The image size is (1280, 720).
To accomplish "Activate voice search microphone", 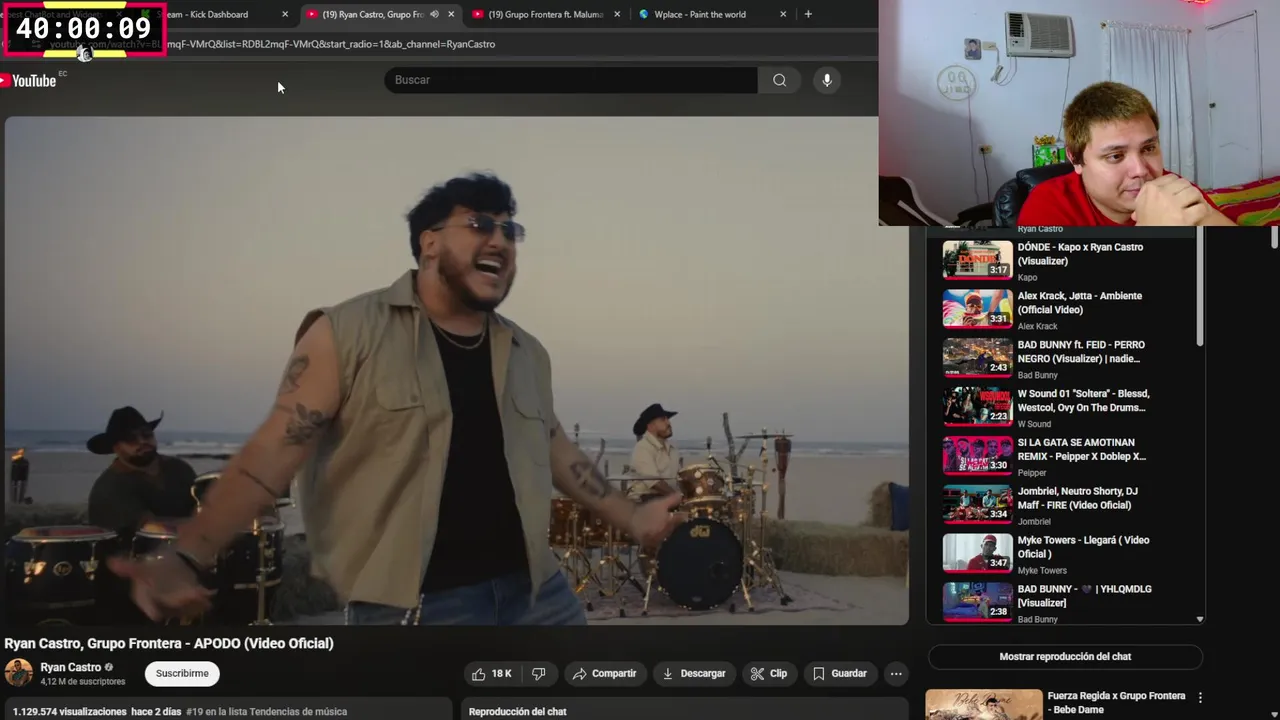I will (827, 80).
